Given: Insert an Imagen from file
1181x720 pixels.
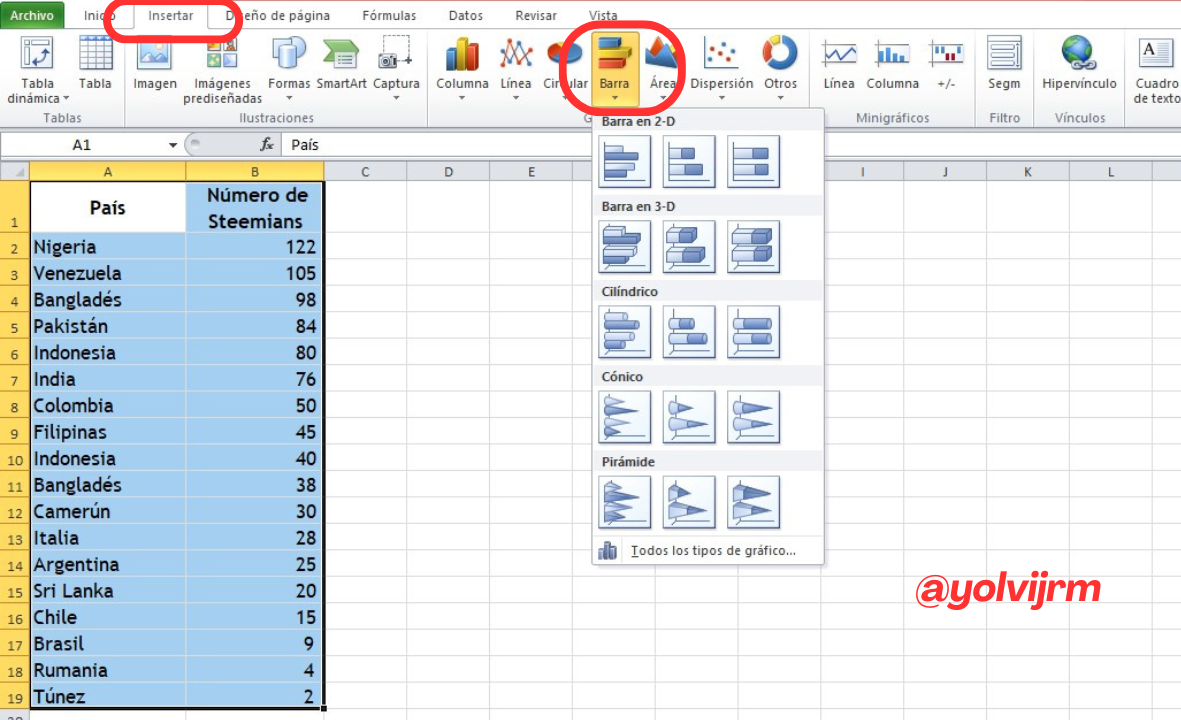Looking at the screenshot, I should click(154, 64).
